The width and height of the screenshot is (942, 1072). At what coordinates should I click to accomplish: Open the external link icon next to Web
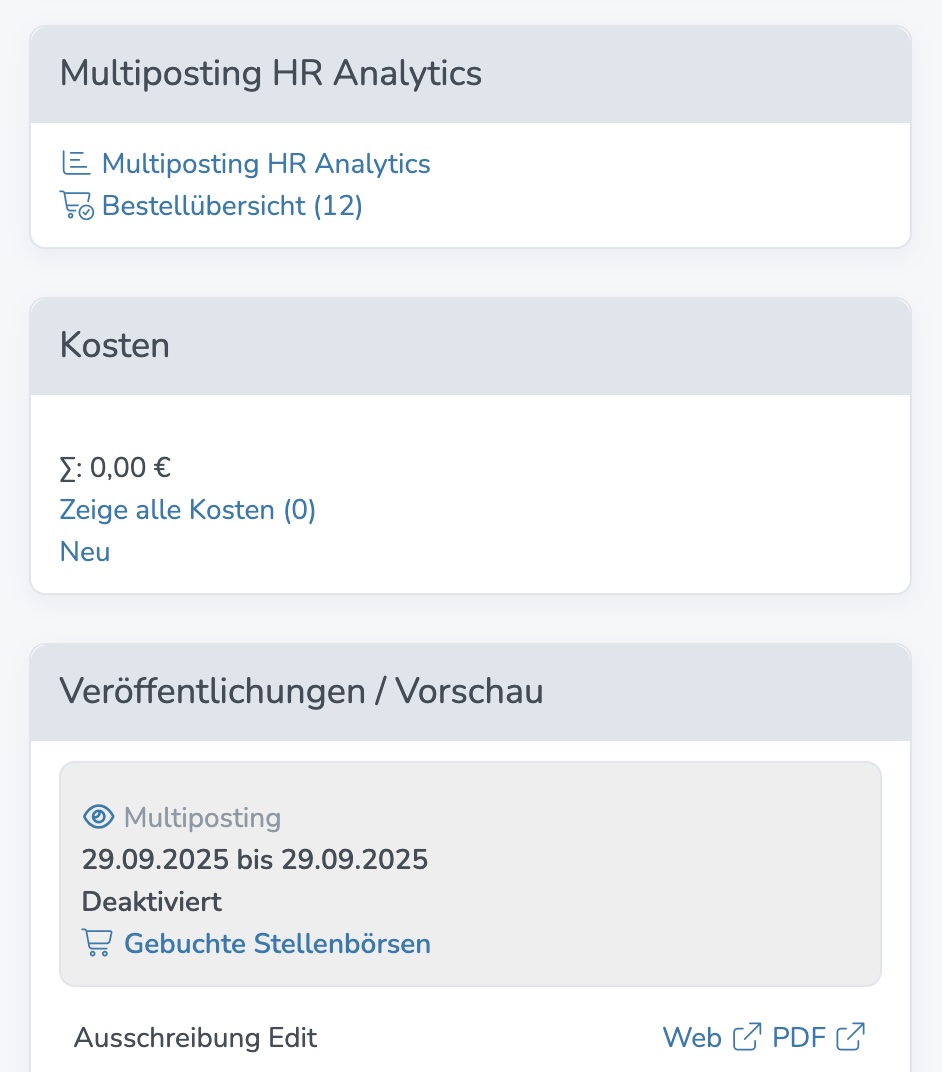(x=745, y=1037)
